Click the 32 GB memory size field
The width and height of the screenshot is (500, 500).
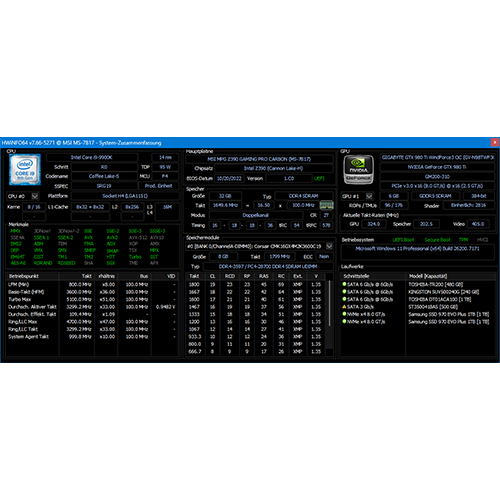tap(225, 196)
